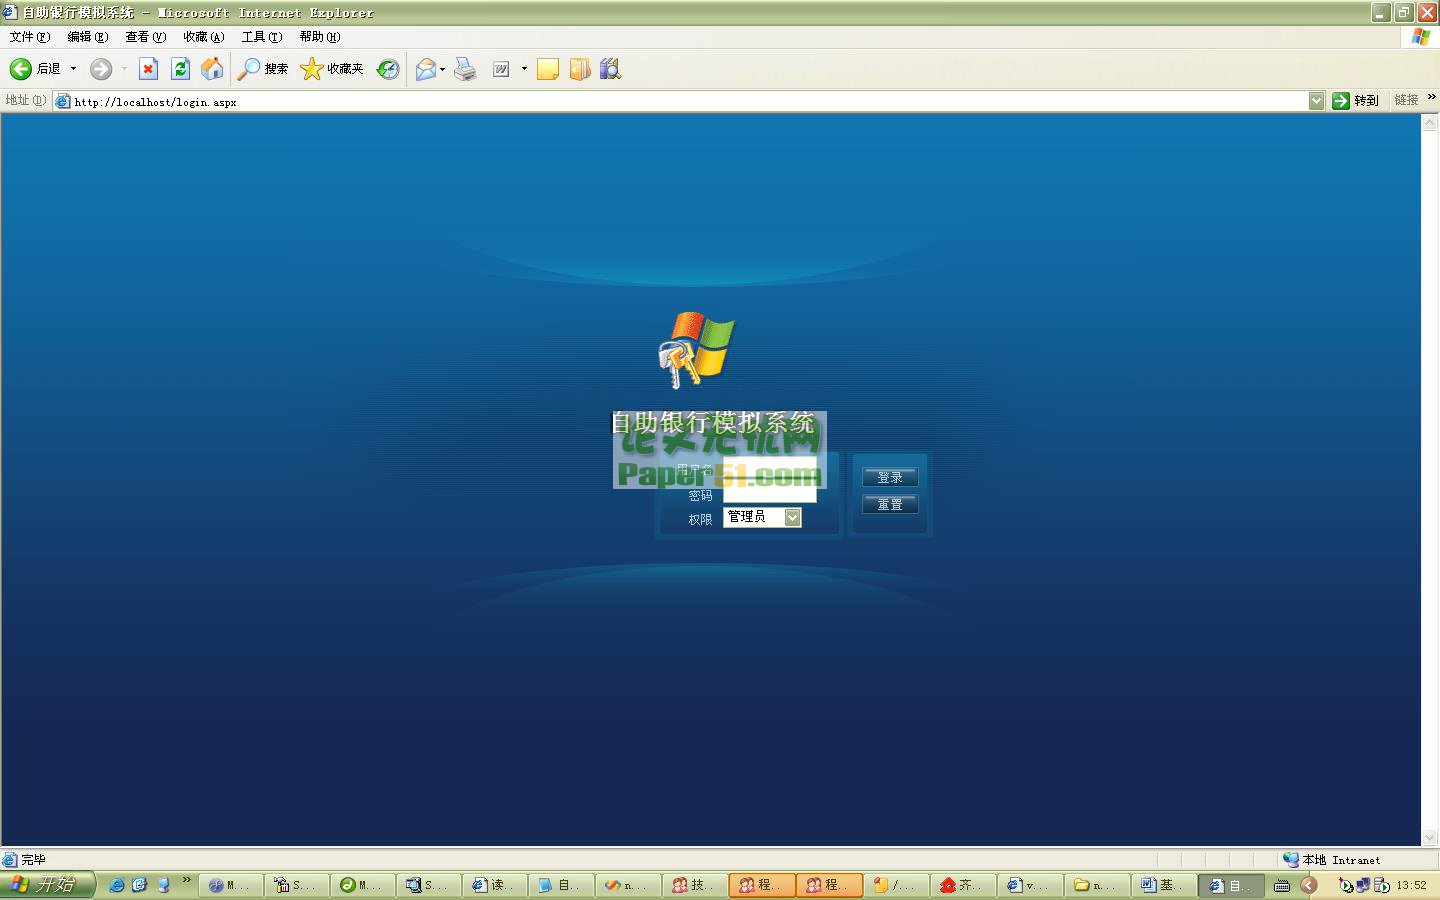Expand the address bar history dropdown
This screenshot has width=1440, height=900.
pos(1316,101)
